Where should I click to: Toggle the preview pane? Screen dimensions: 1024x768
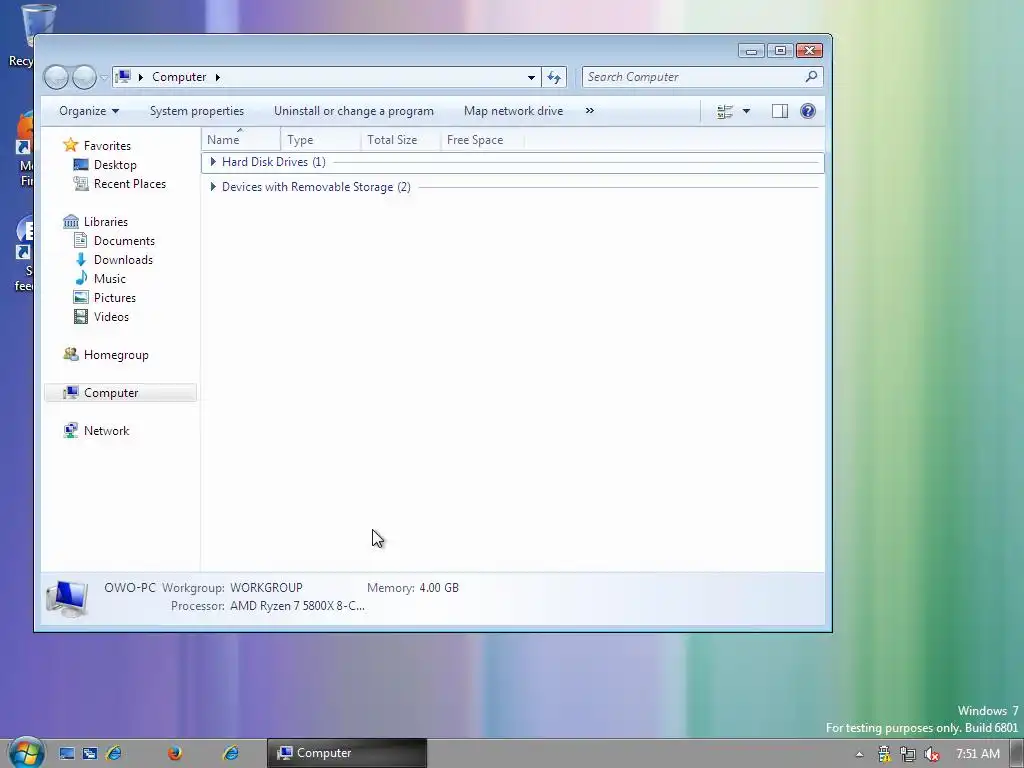(x=780, y=111)
